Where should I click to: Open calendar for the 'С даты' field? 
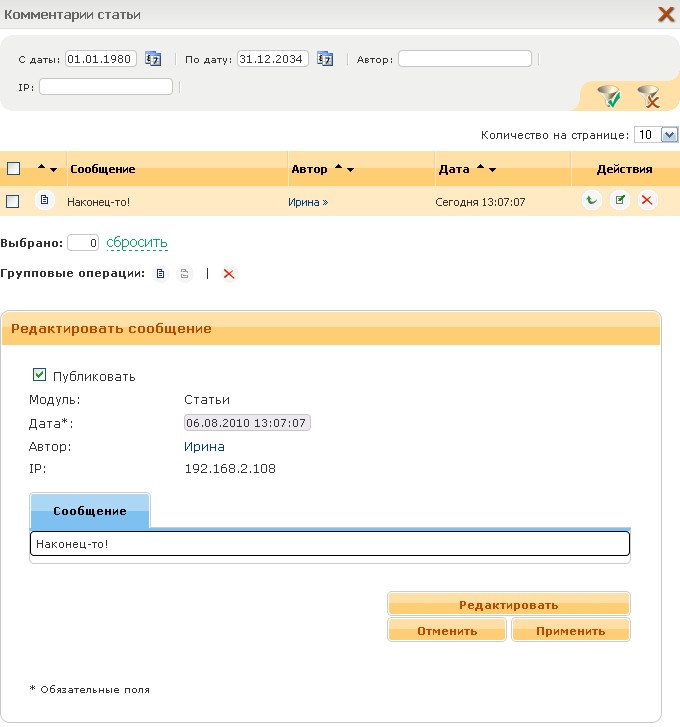153,59
